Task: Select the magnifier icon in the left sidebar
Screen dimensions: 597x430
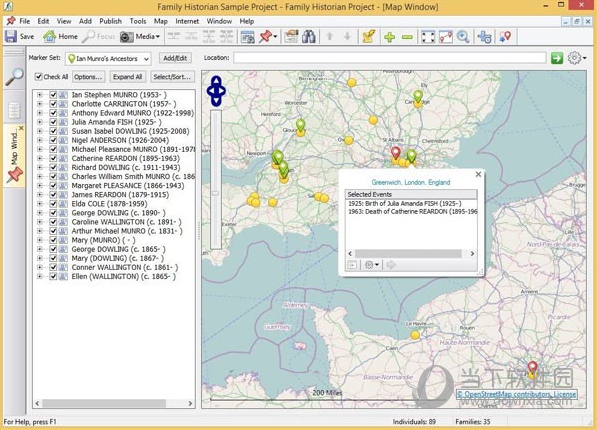Action: [14, 77]
